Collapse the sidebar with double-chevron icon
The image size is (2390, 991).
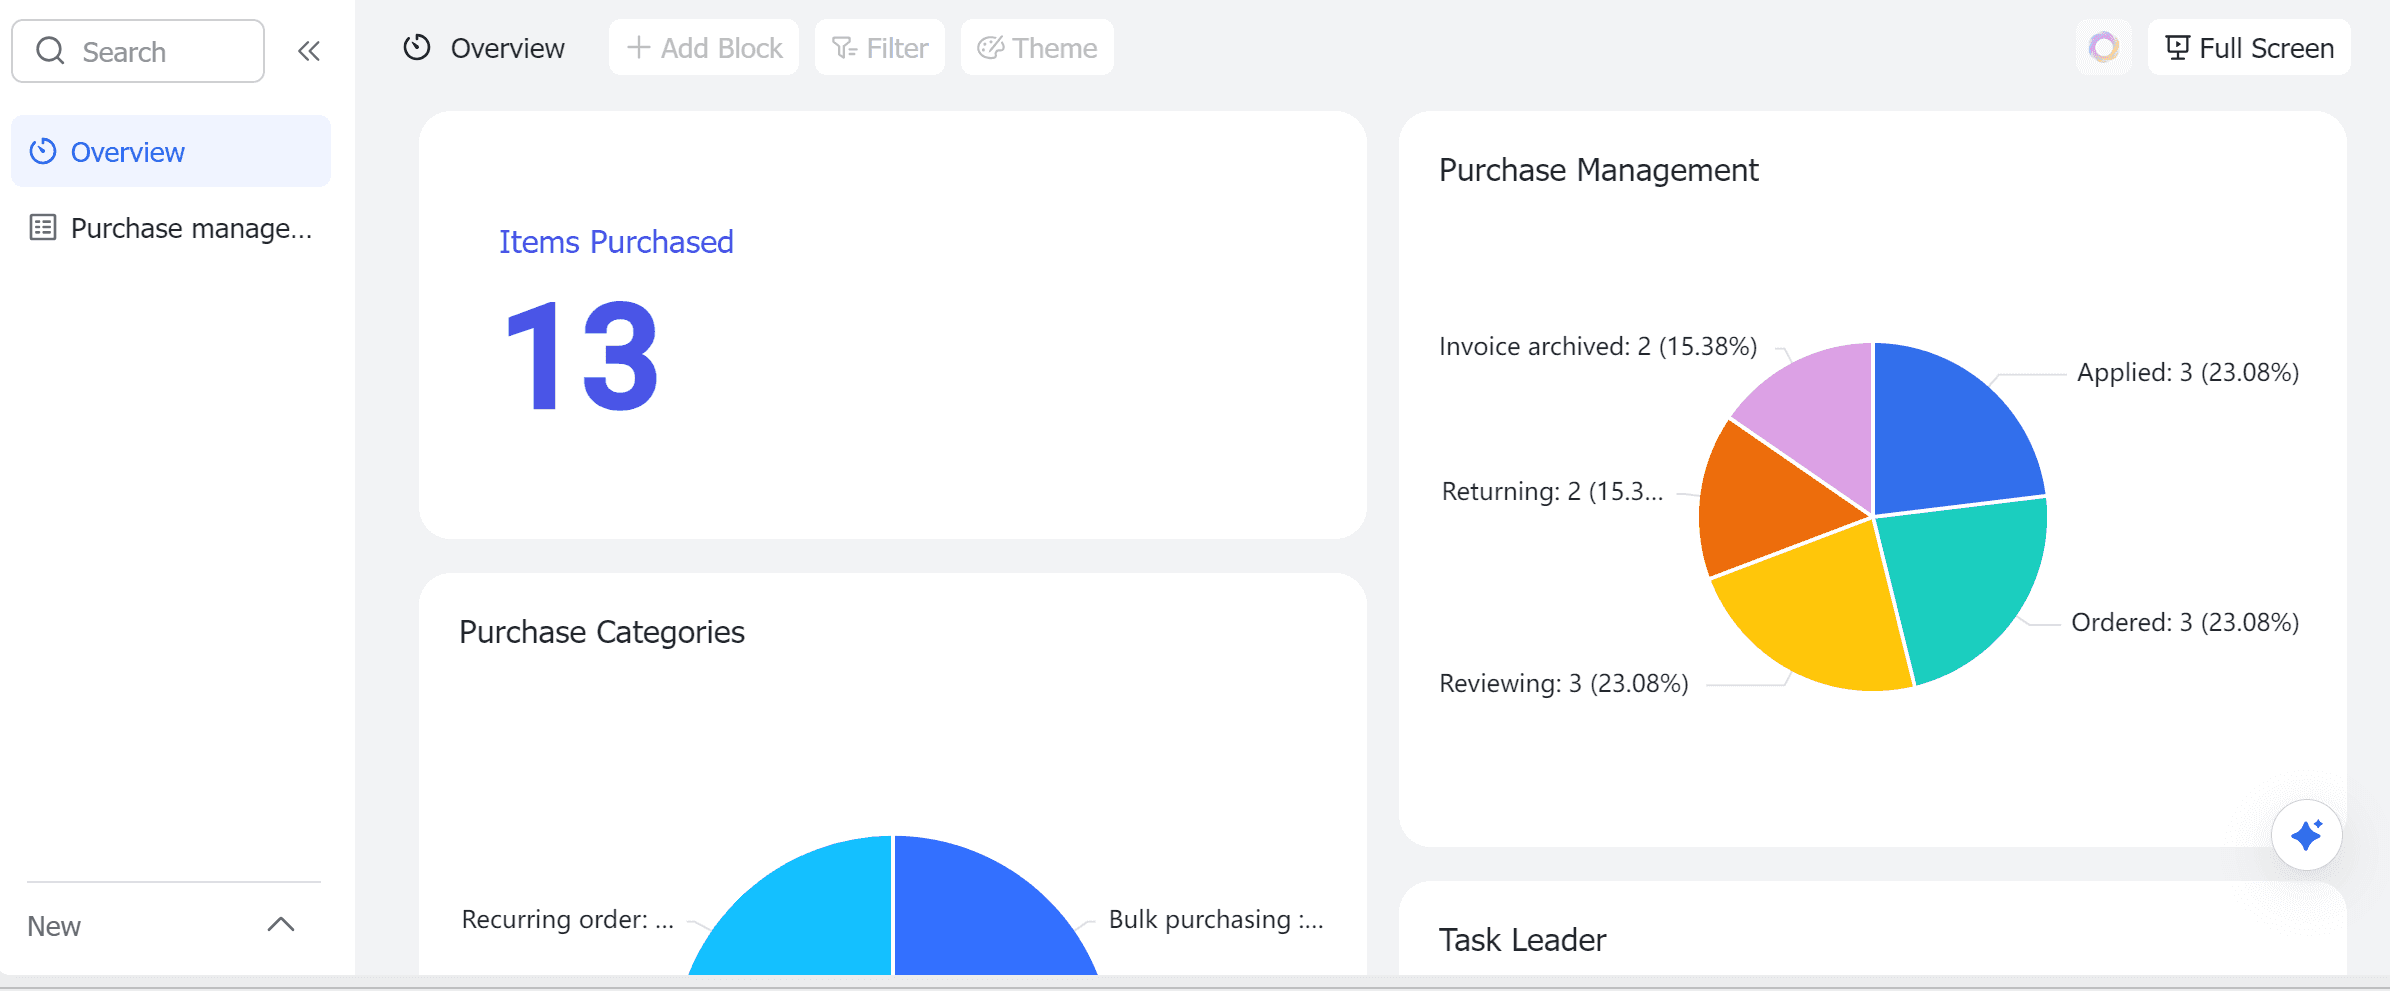pyautogui.click(x=309, y=51)
